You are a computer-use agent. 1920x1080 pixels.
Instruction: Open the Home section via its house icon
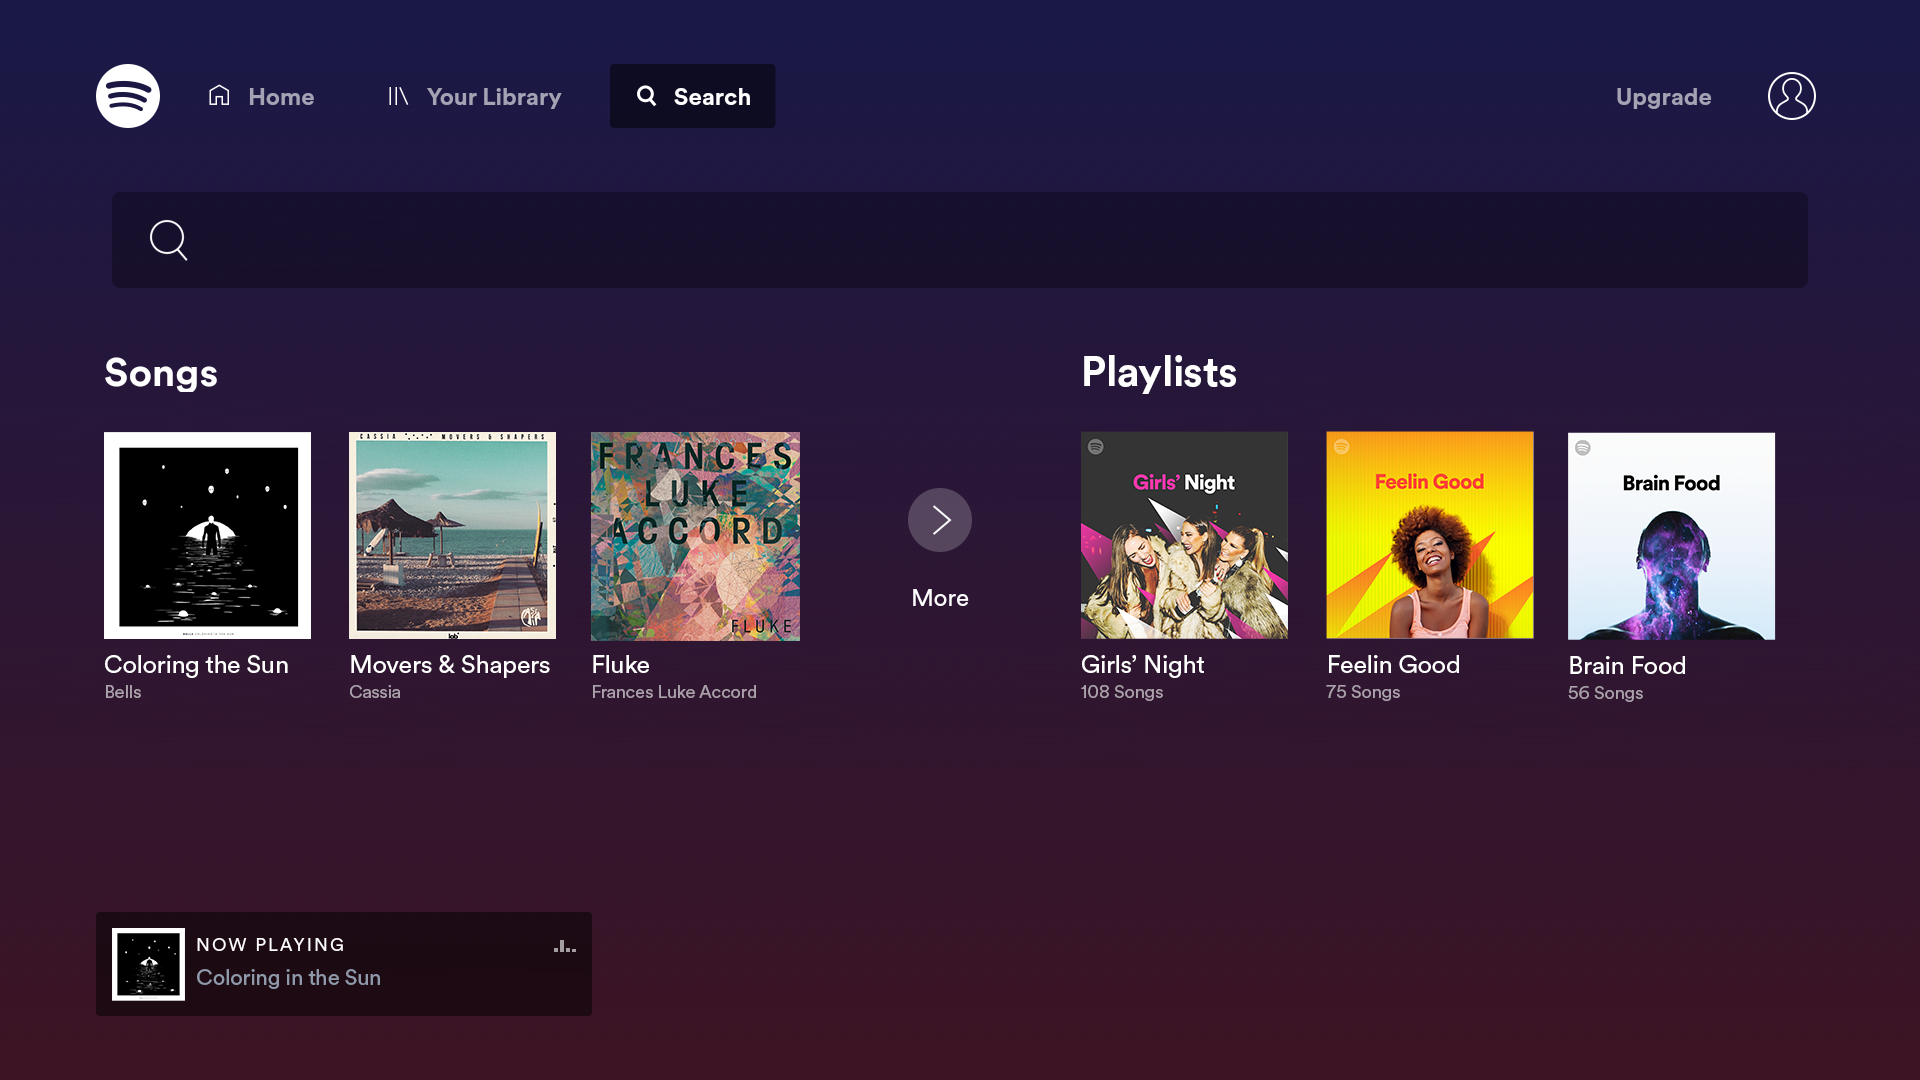(x=219, y=95)
